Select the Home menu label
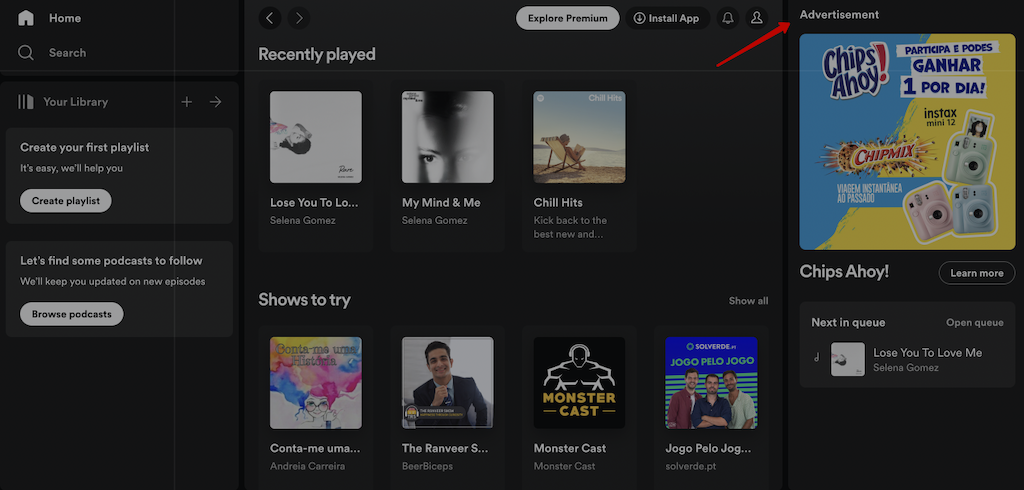1024x490 pixels. coord(65,18)
